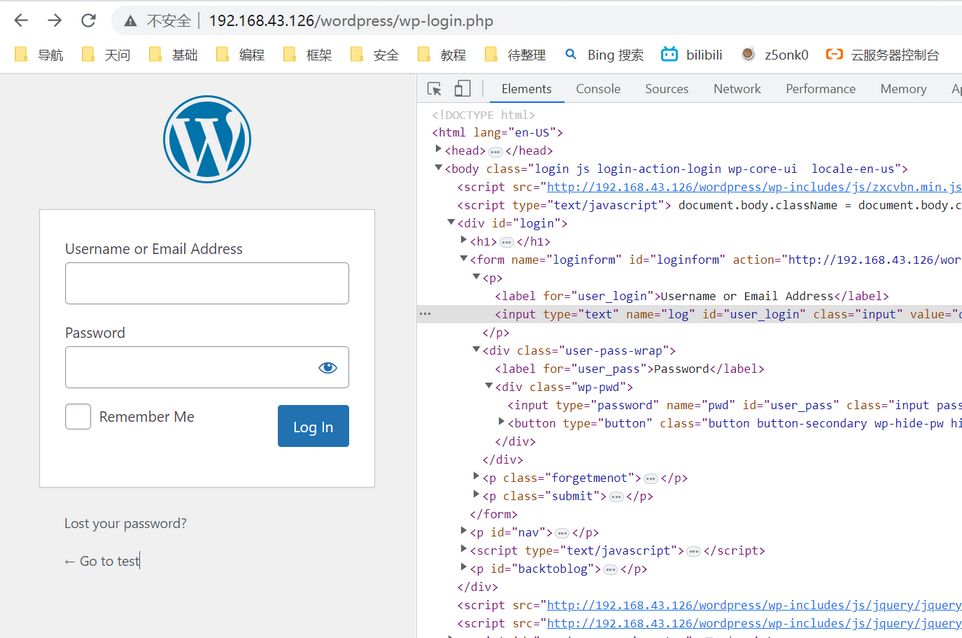Toggle the device toolbar icon in DevTools
Viewport: 962px width, 638px height.
coord(463,89)
